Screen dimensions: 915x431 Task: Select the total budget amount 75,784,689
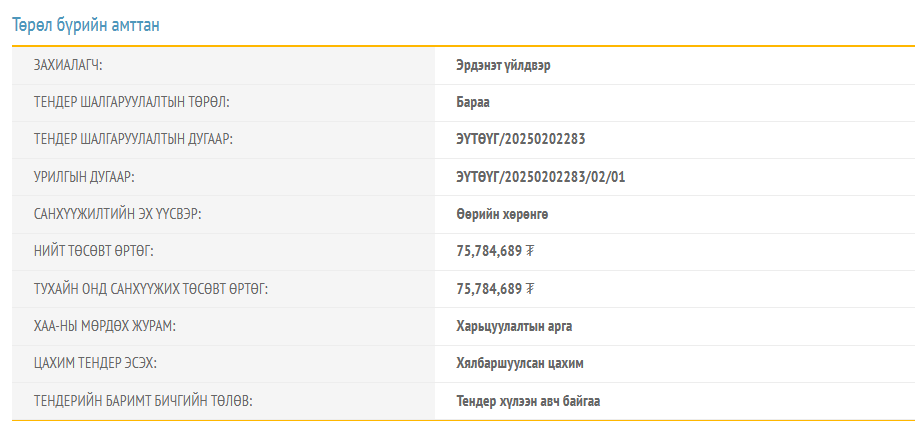[488, 252]
